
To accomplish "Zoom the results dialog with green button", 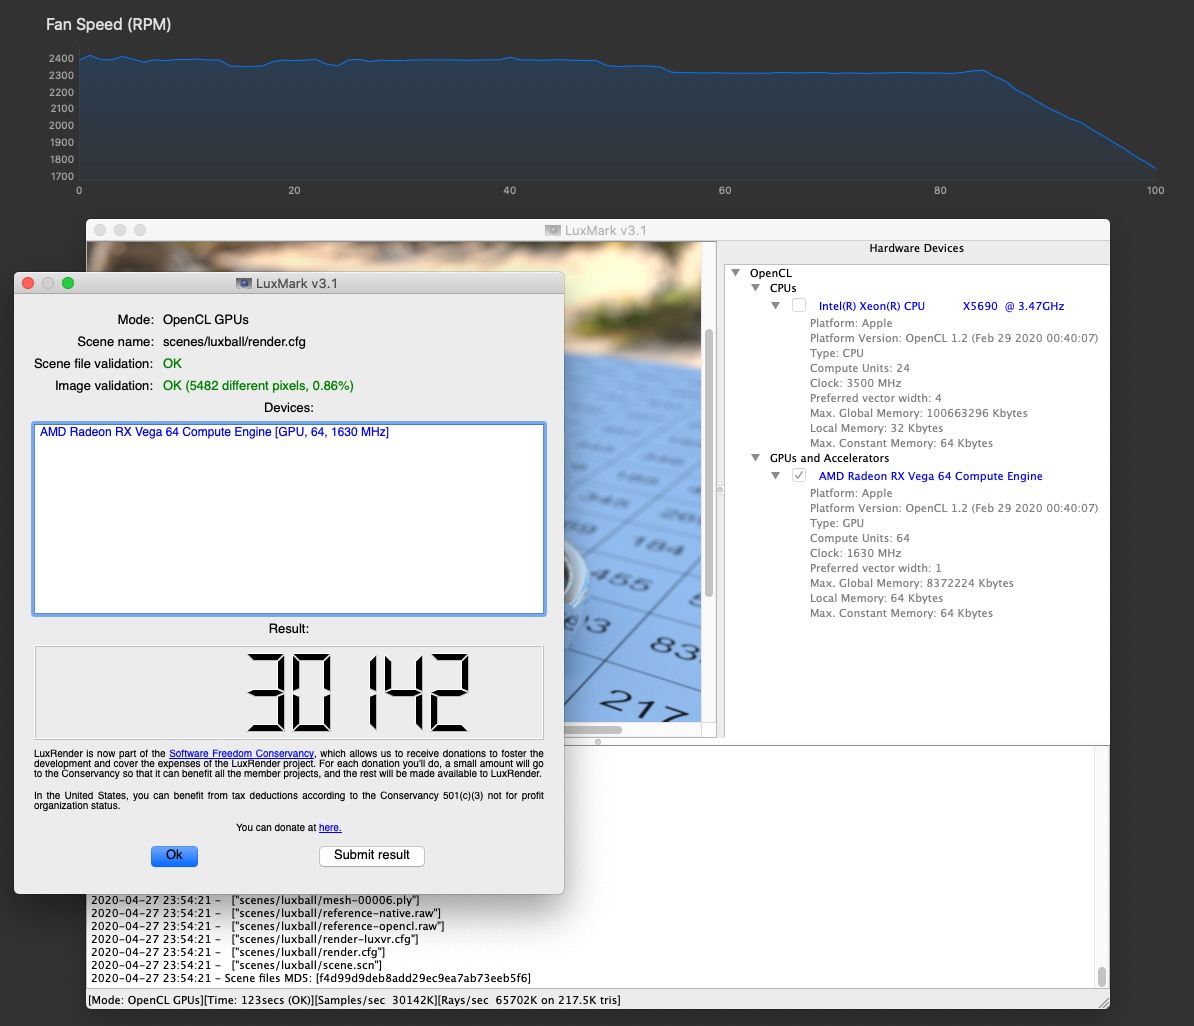I will [x=68, y=283].
